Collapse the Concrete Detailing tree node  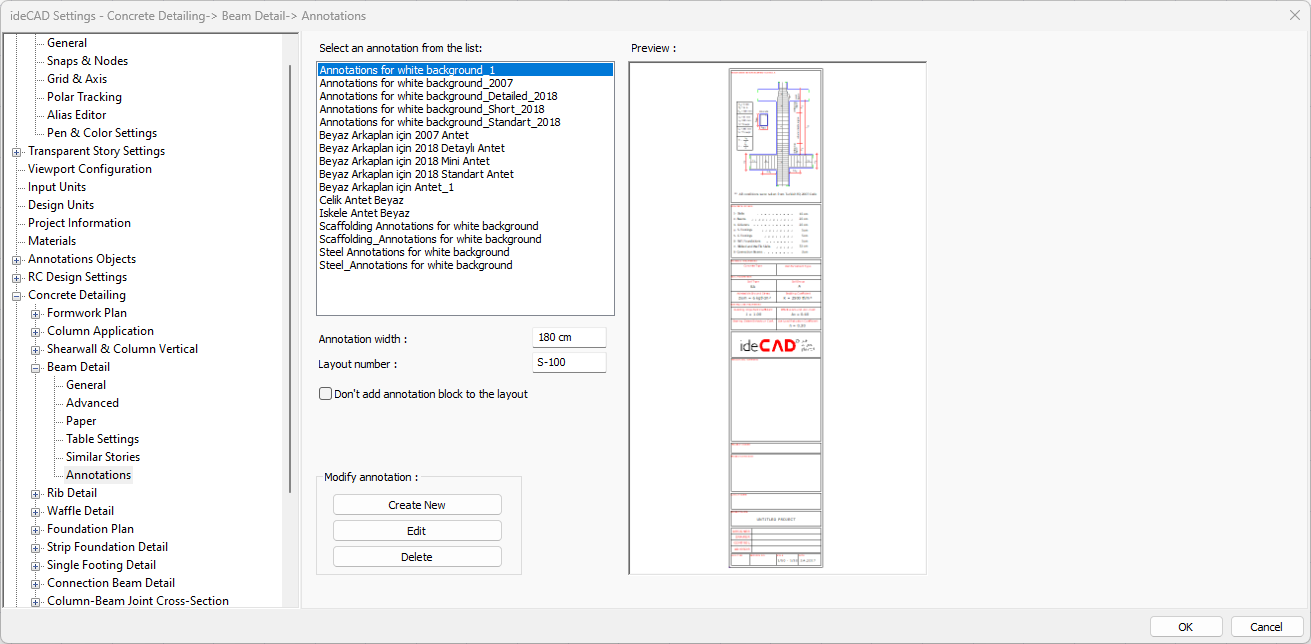pos(17,296)
